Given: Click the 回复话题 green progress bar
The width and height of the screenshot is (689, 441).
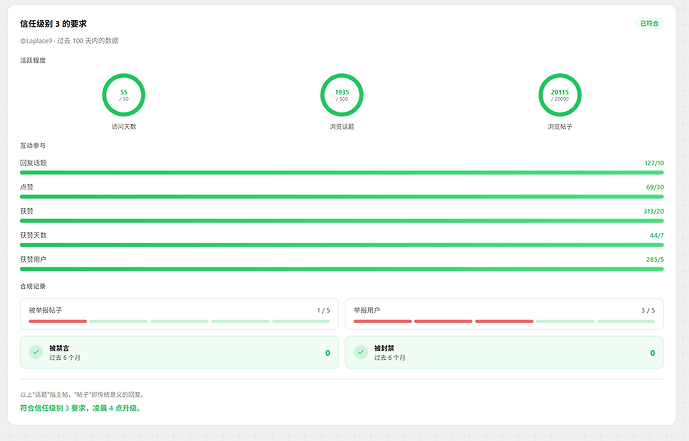Looking at the screenshot, I should (342, 173).
